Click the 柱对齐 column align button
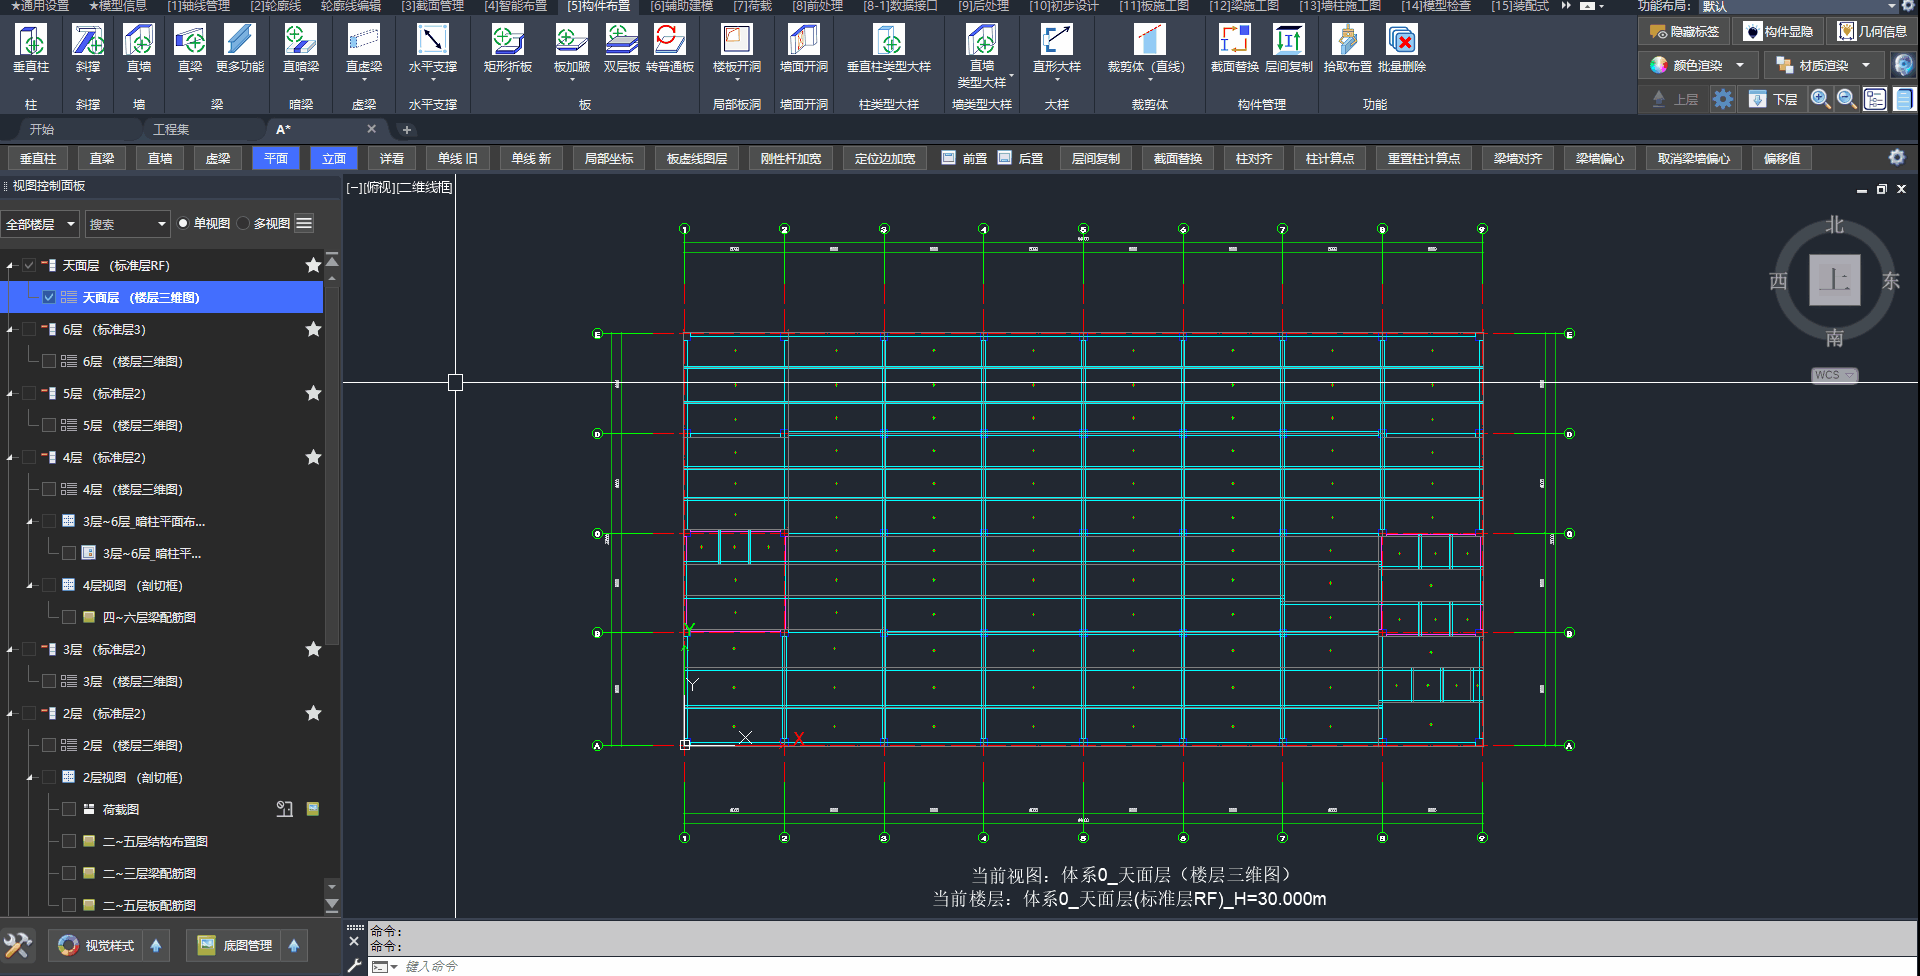This screenshot has width=1920, height=976. (1253, 159)
